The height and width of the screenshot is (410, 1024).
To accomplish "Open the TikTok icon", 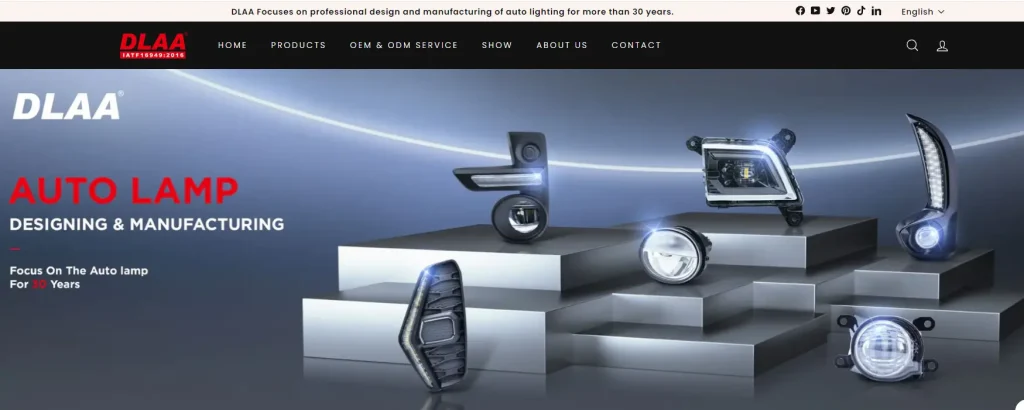I will pyautogui.click(x=861, y=10).
